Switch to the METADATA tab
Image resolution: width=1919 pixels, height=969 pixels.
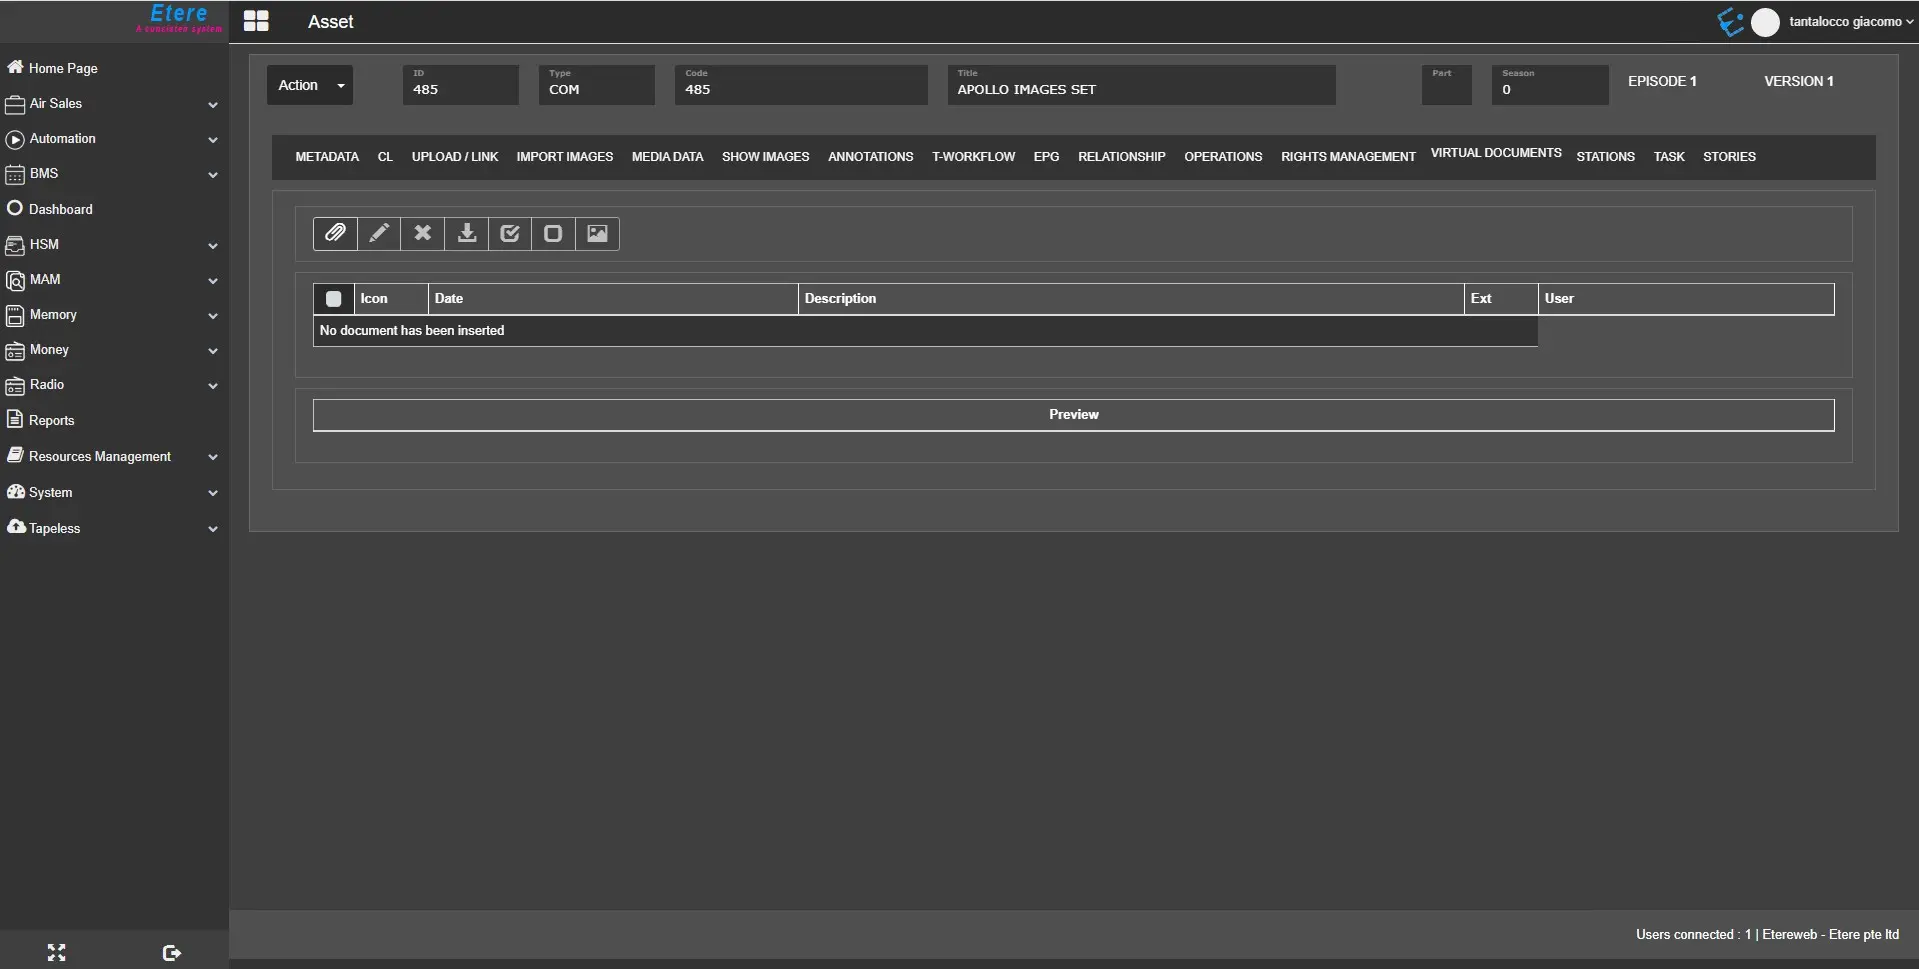[327, 157]
